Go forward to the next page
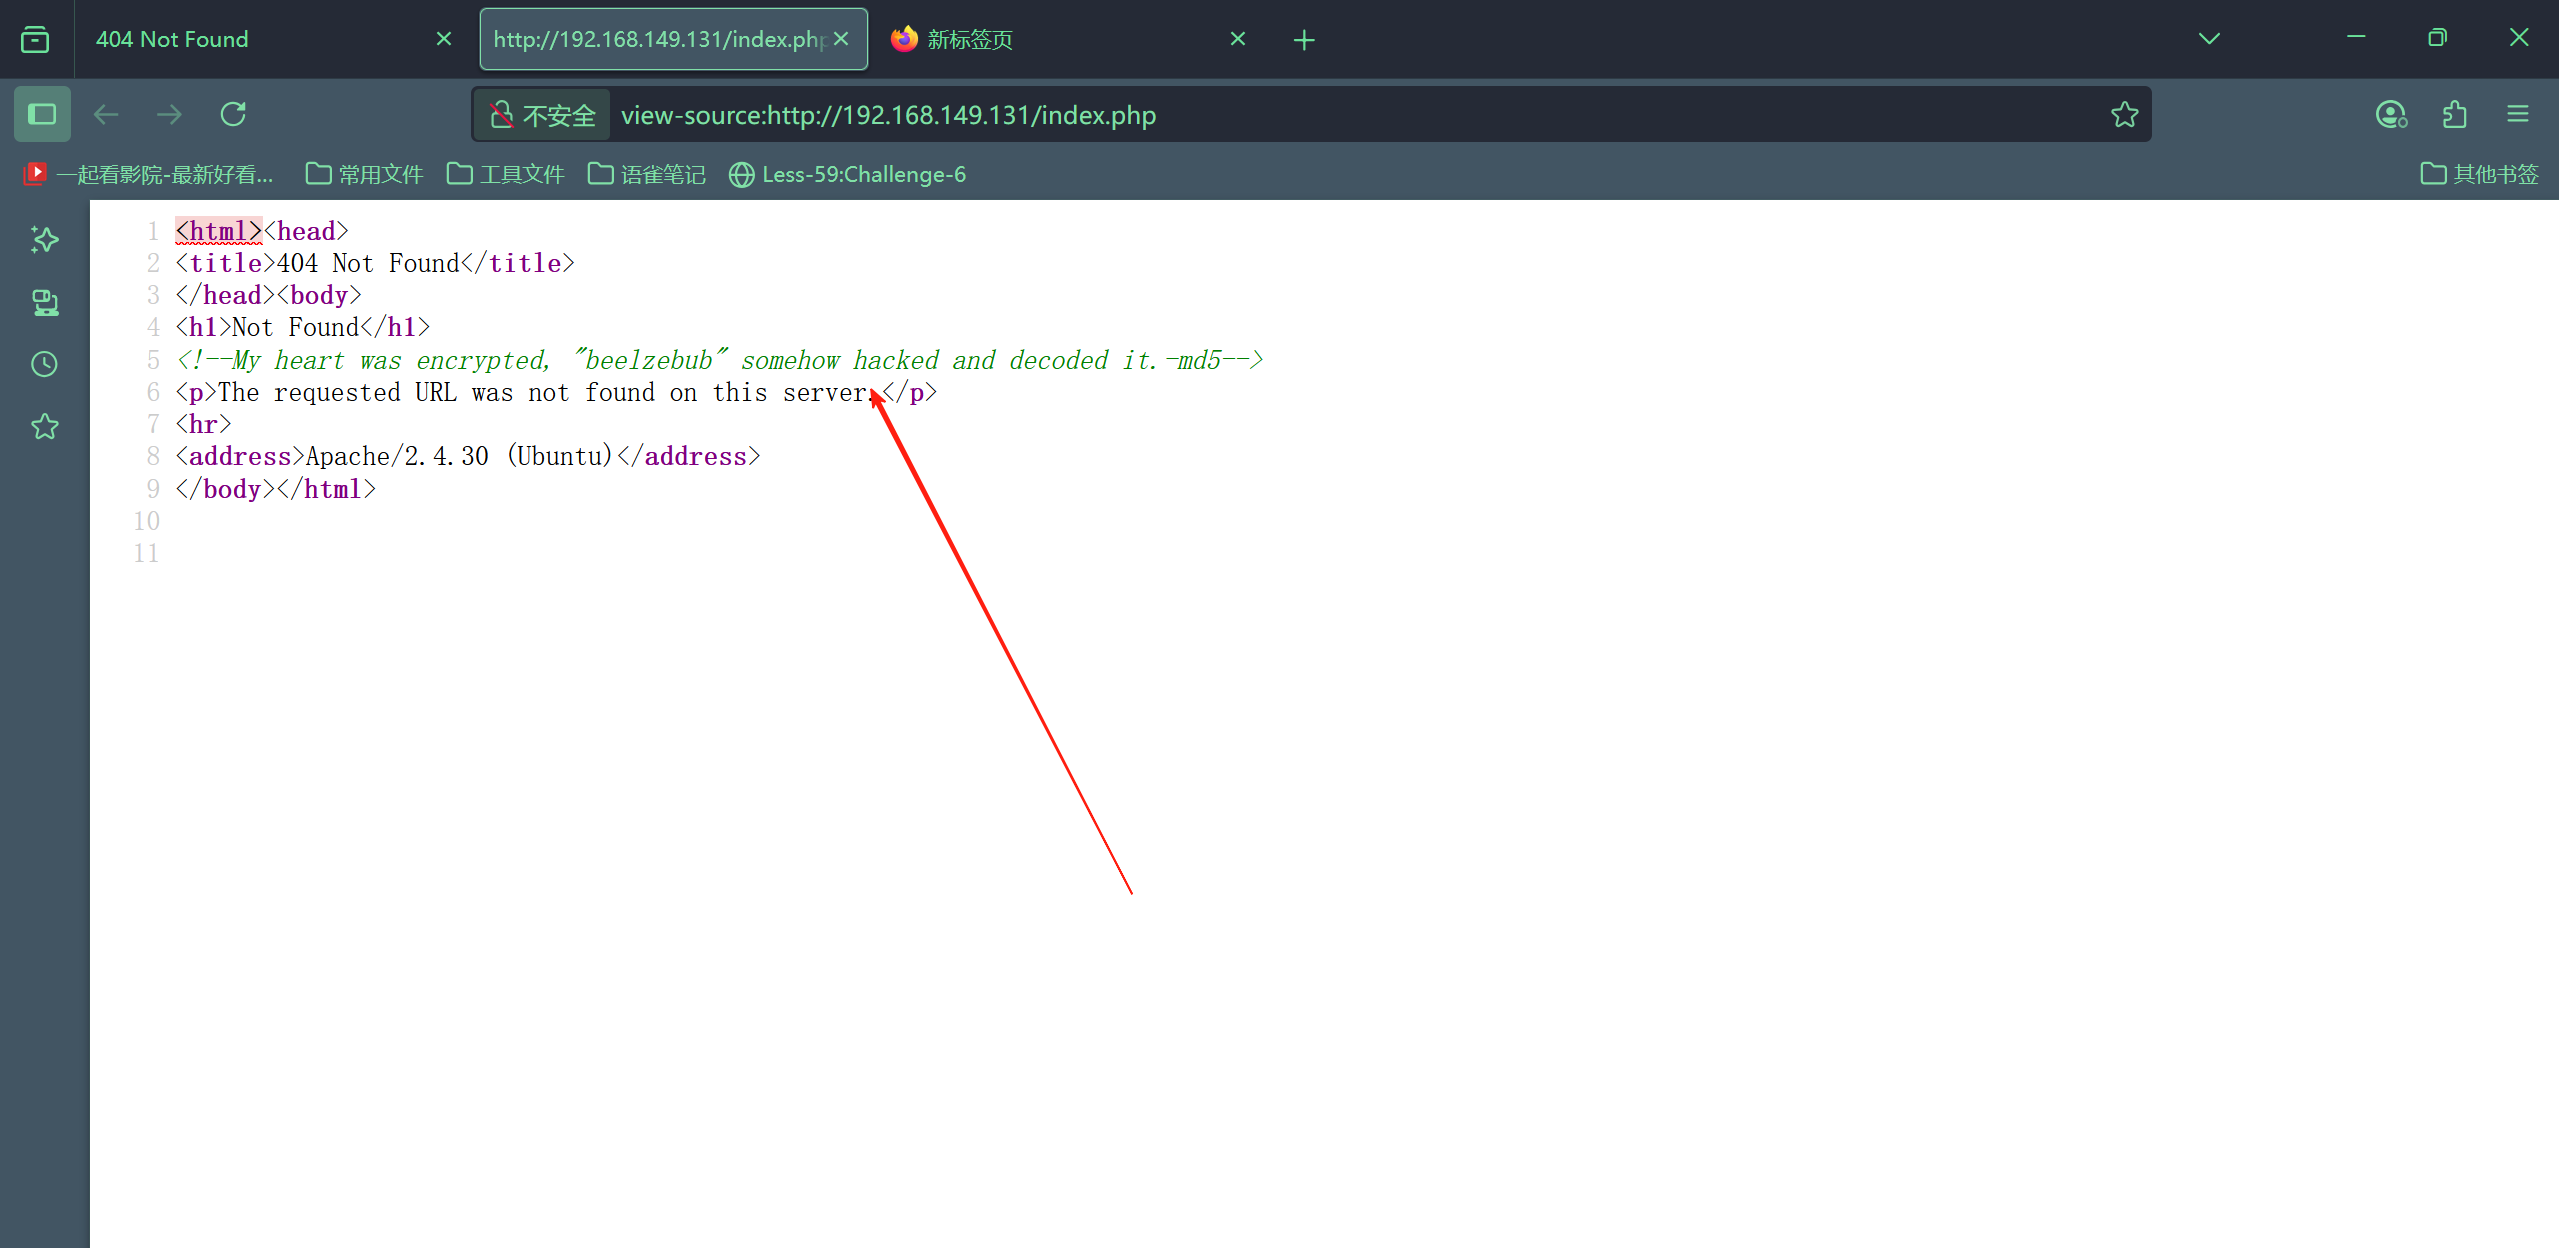 169,114
